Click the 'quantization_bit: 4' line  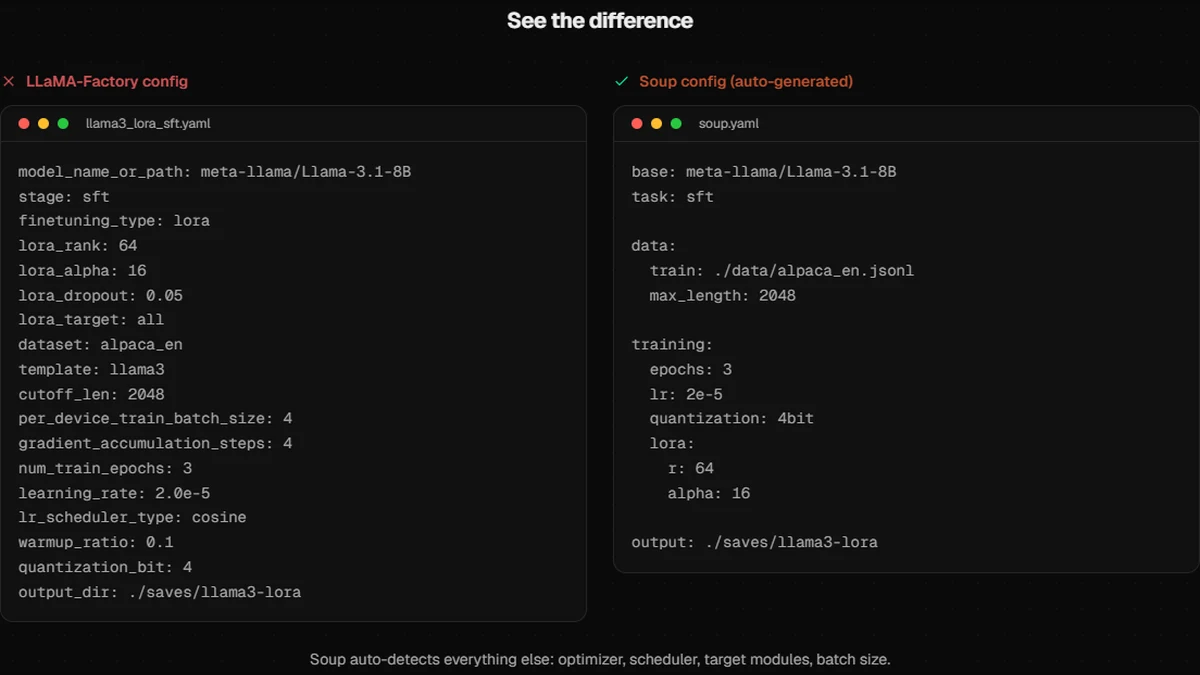105,567
